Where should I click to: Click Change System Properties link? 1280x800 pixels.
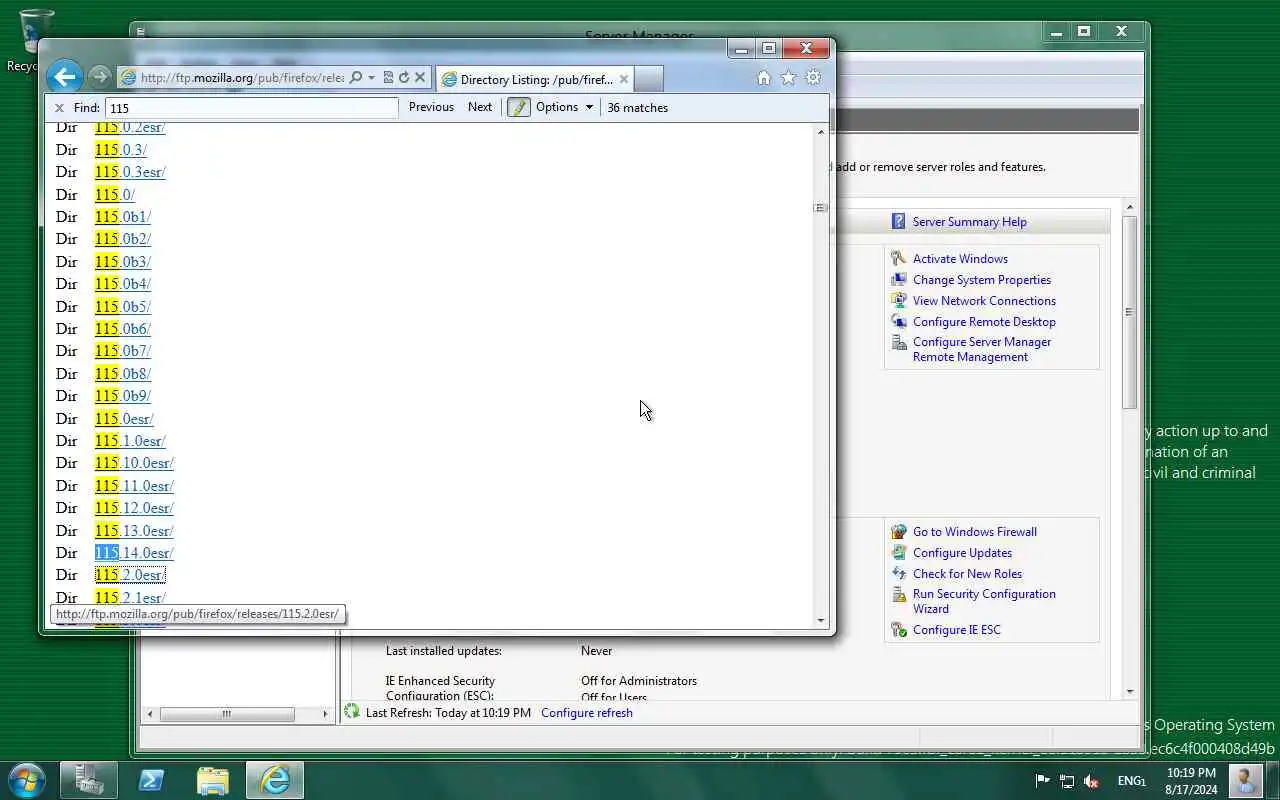click(981, 280)
